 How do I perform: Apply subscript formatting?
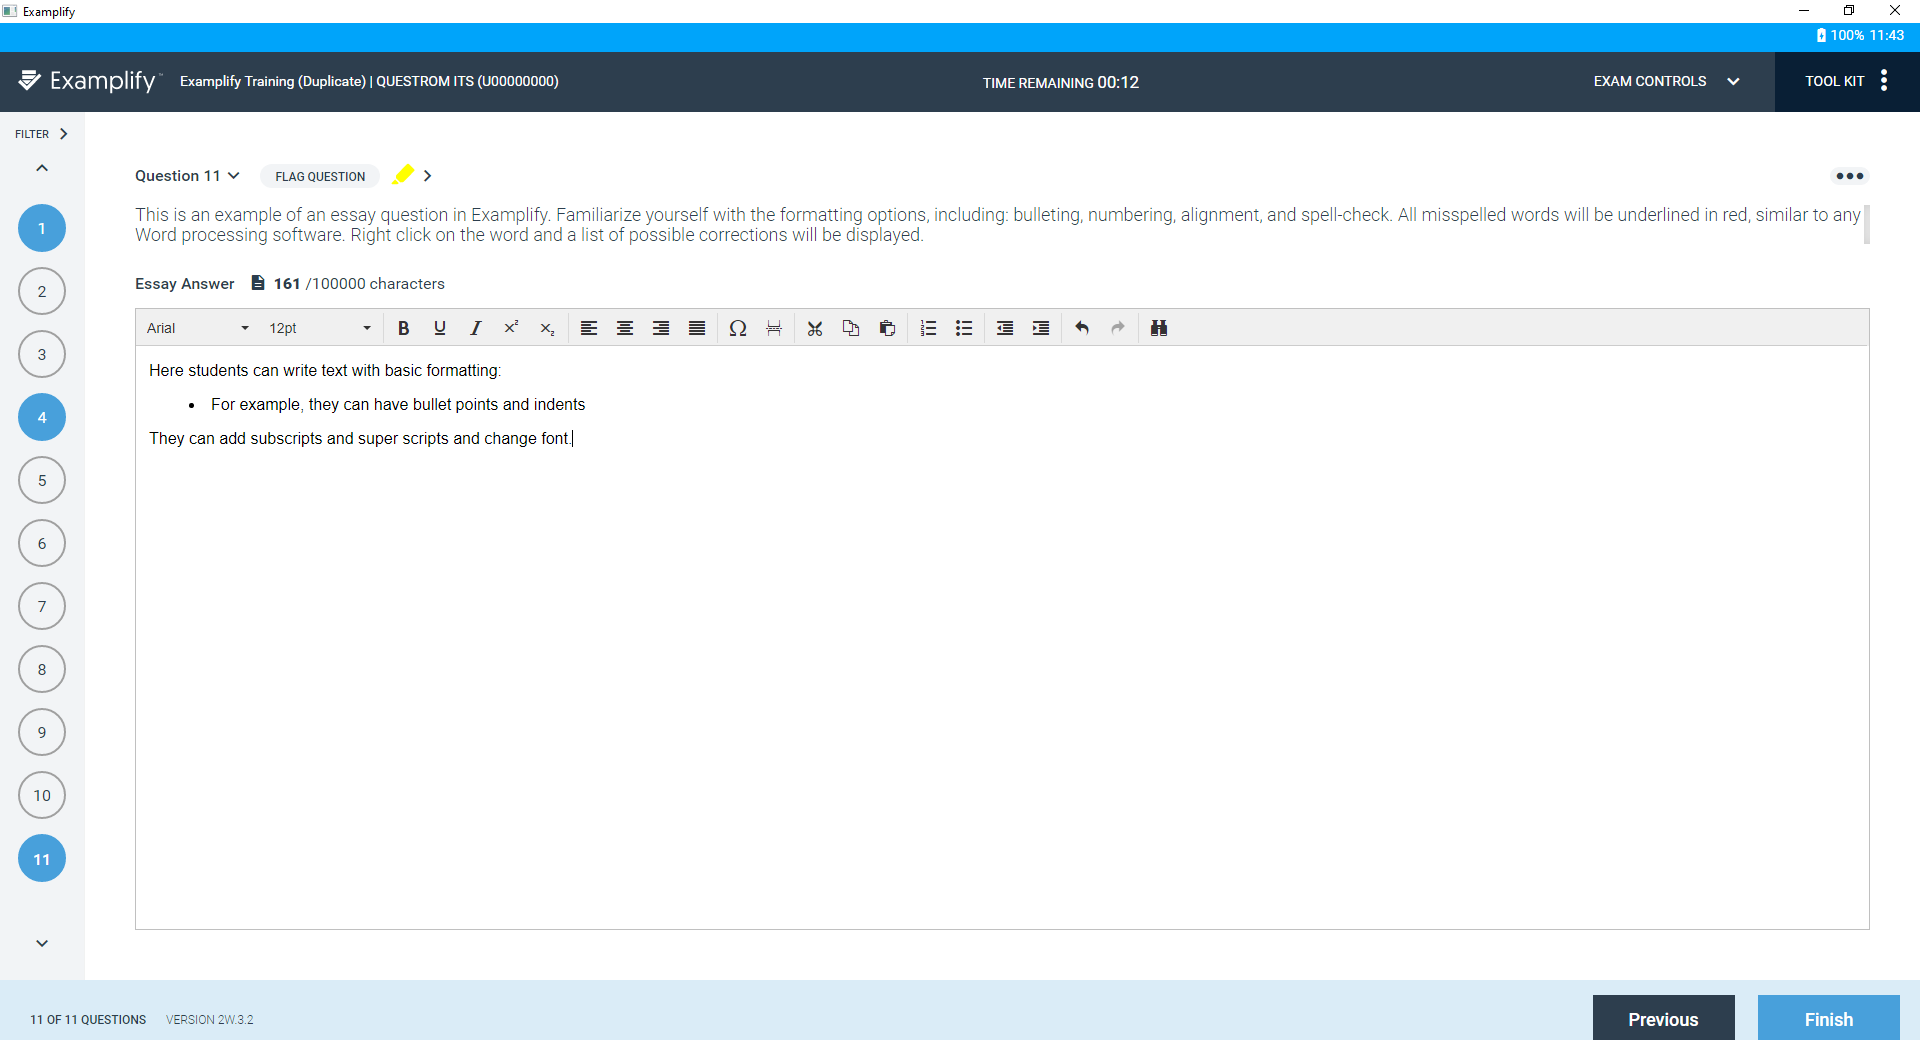point(547,328)
